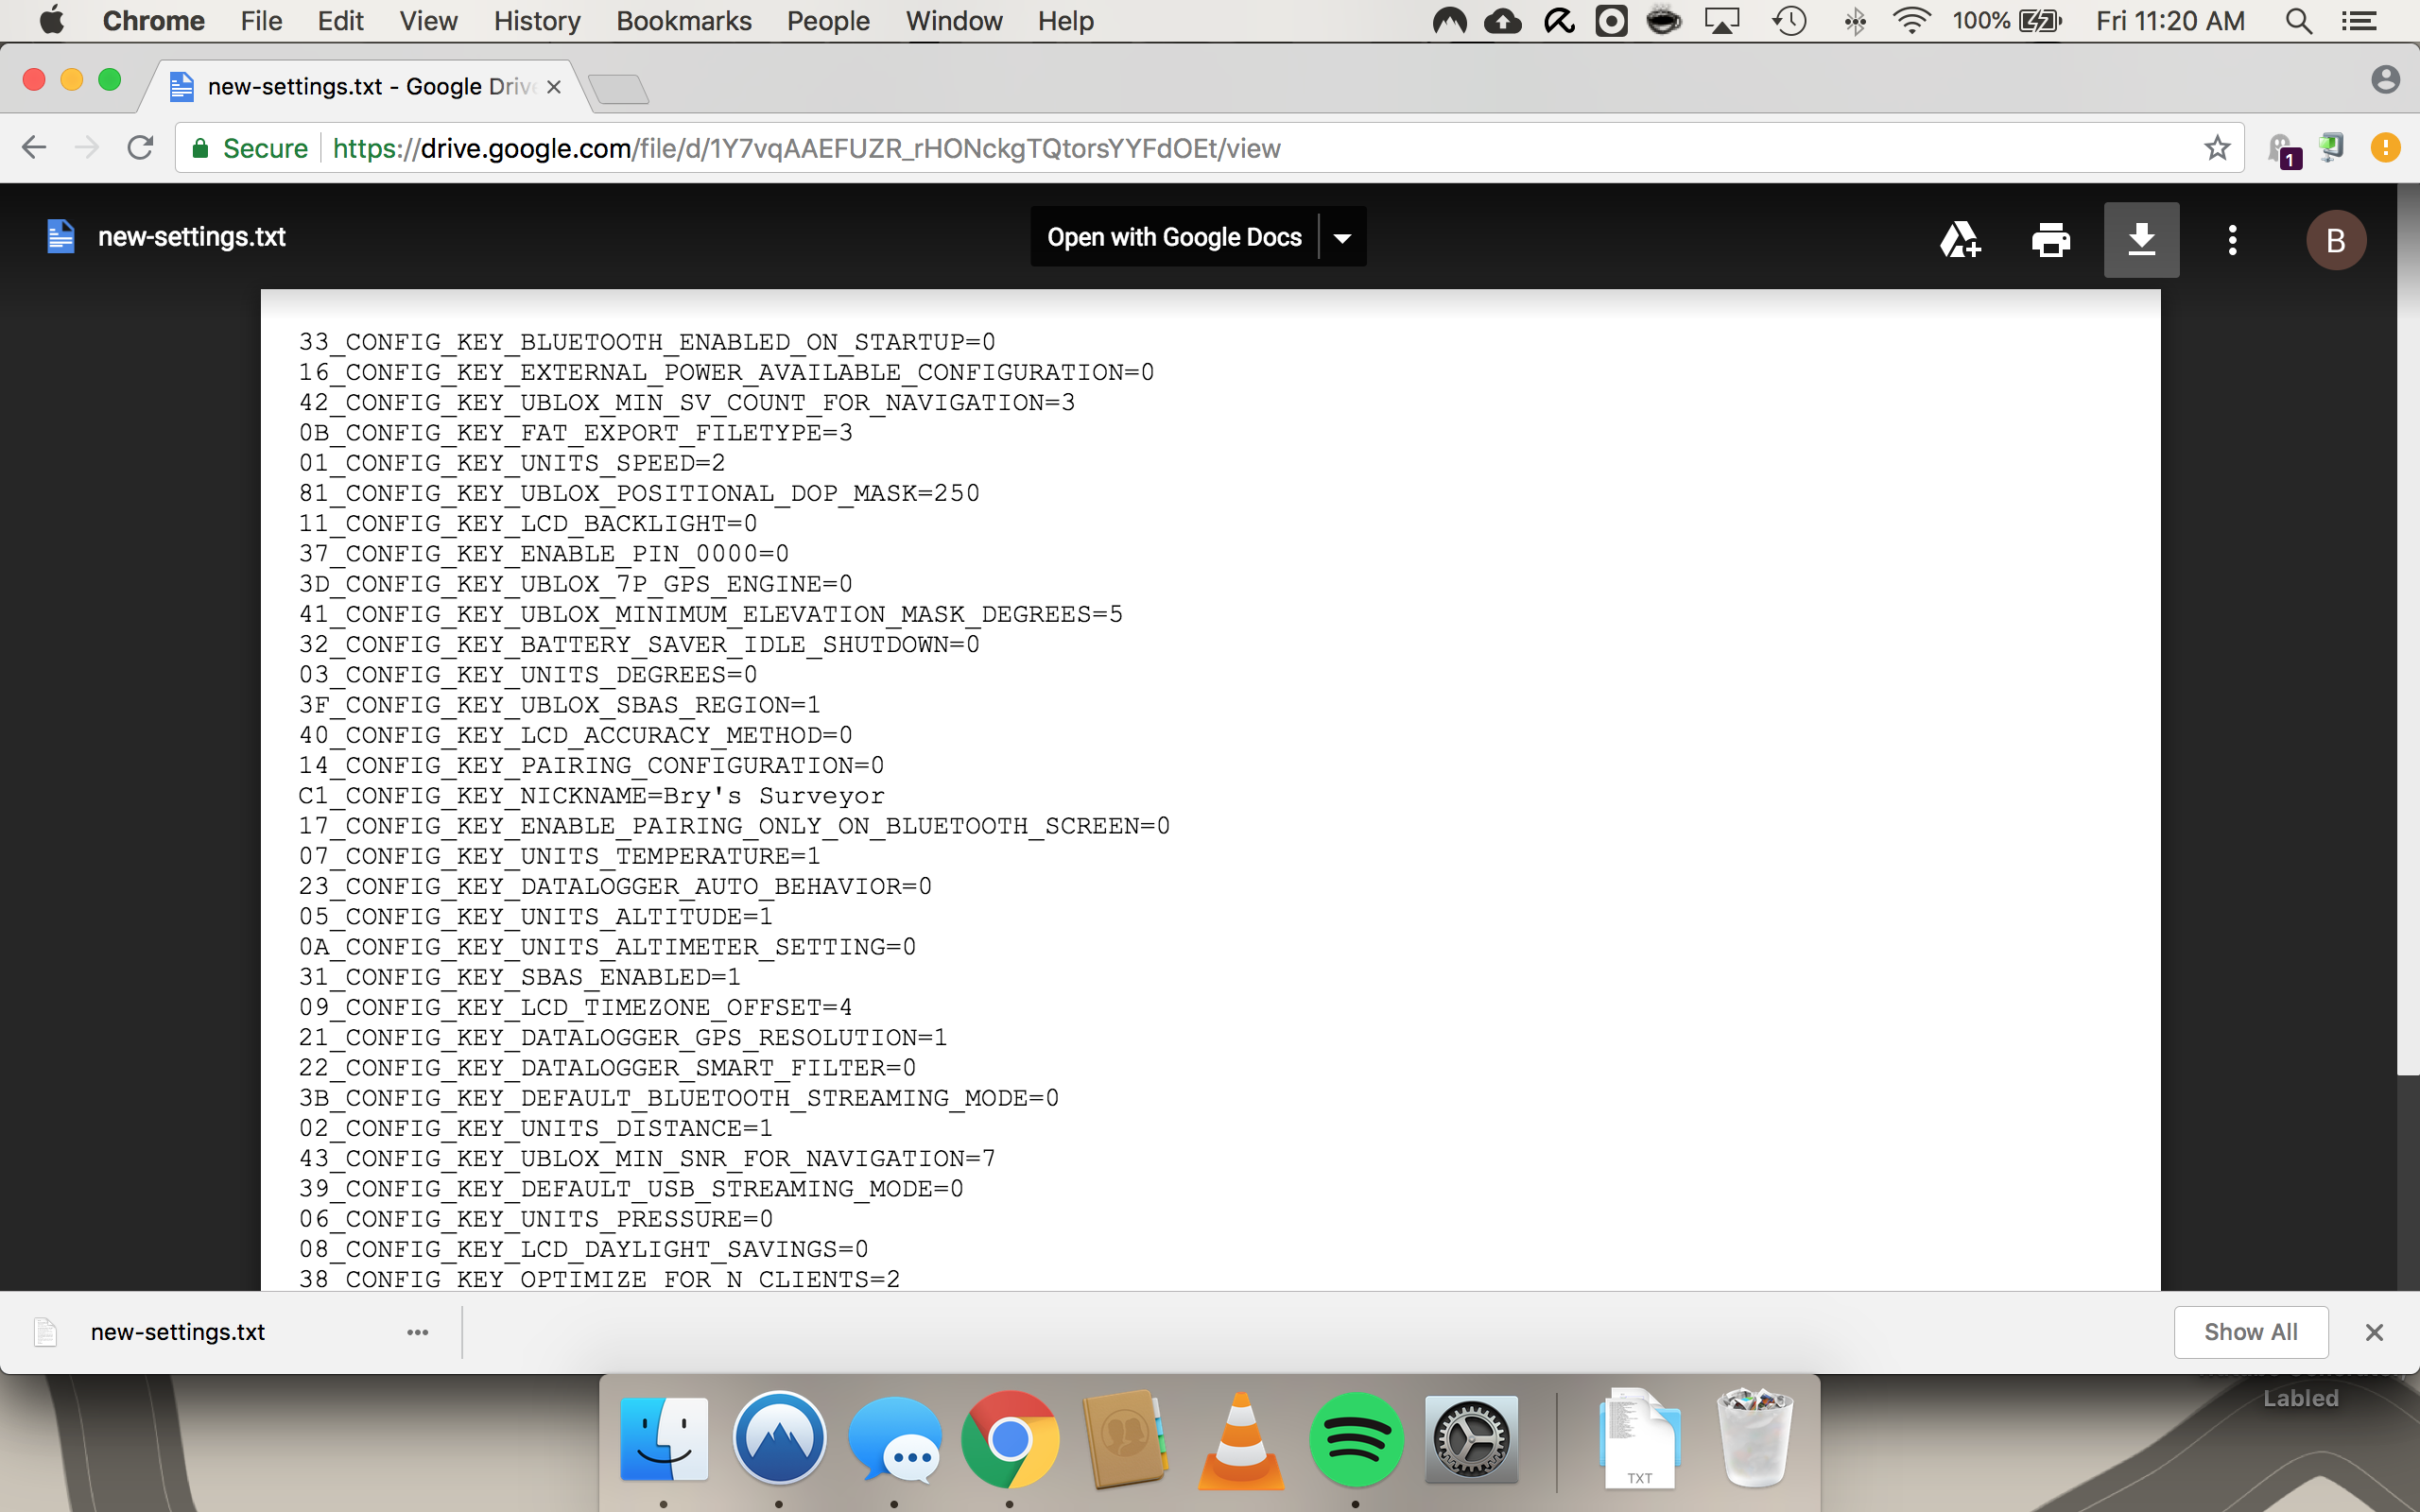Go back to previous page
The image size is (2420, 1512).
pyautogui.click(x=34, y=148)
